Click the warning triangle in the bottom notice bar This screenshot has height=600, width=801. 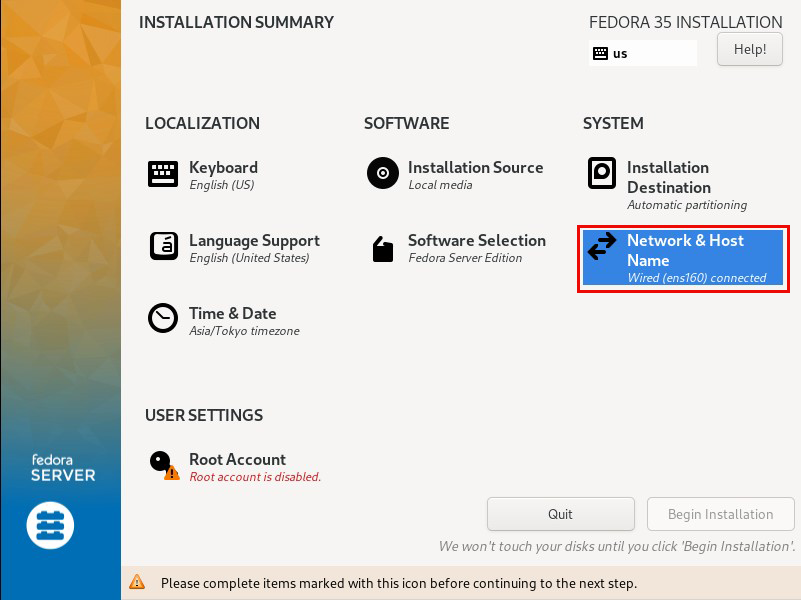click(x=137, y=582)
